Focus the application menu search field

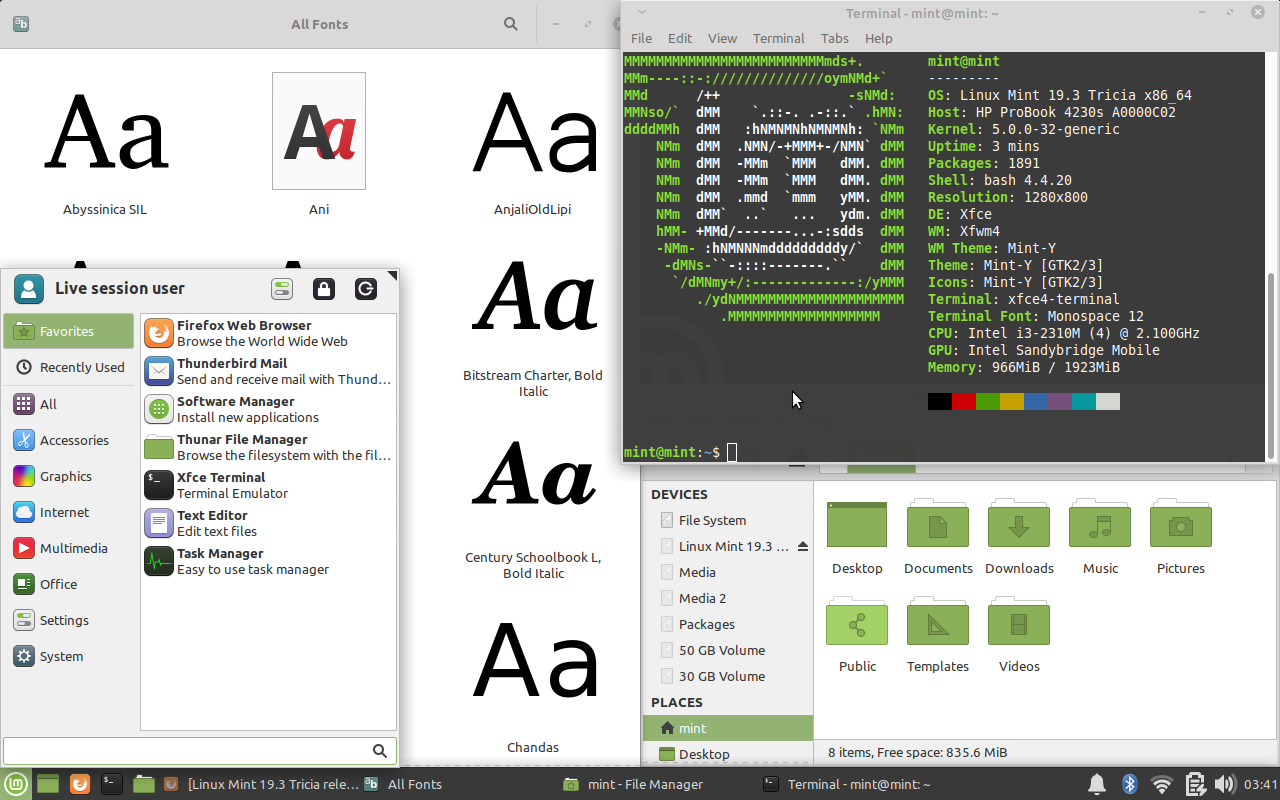(200, 750)
